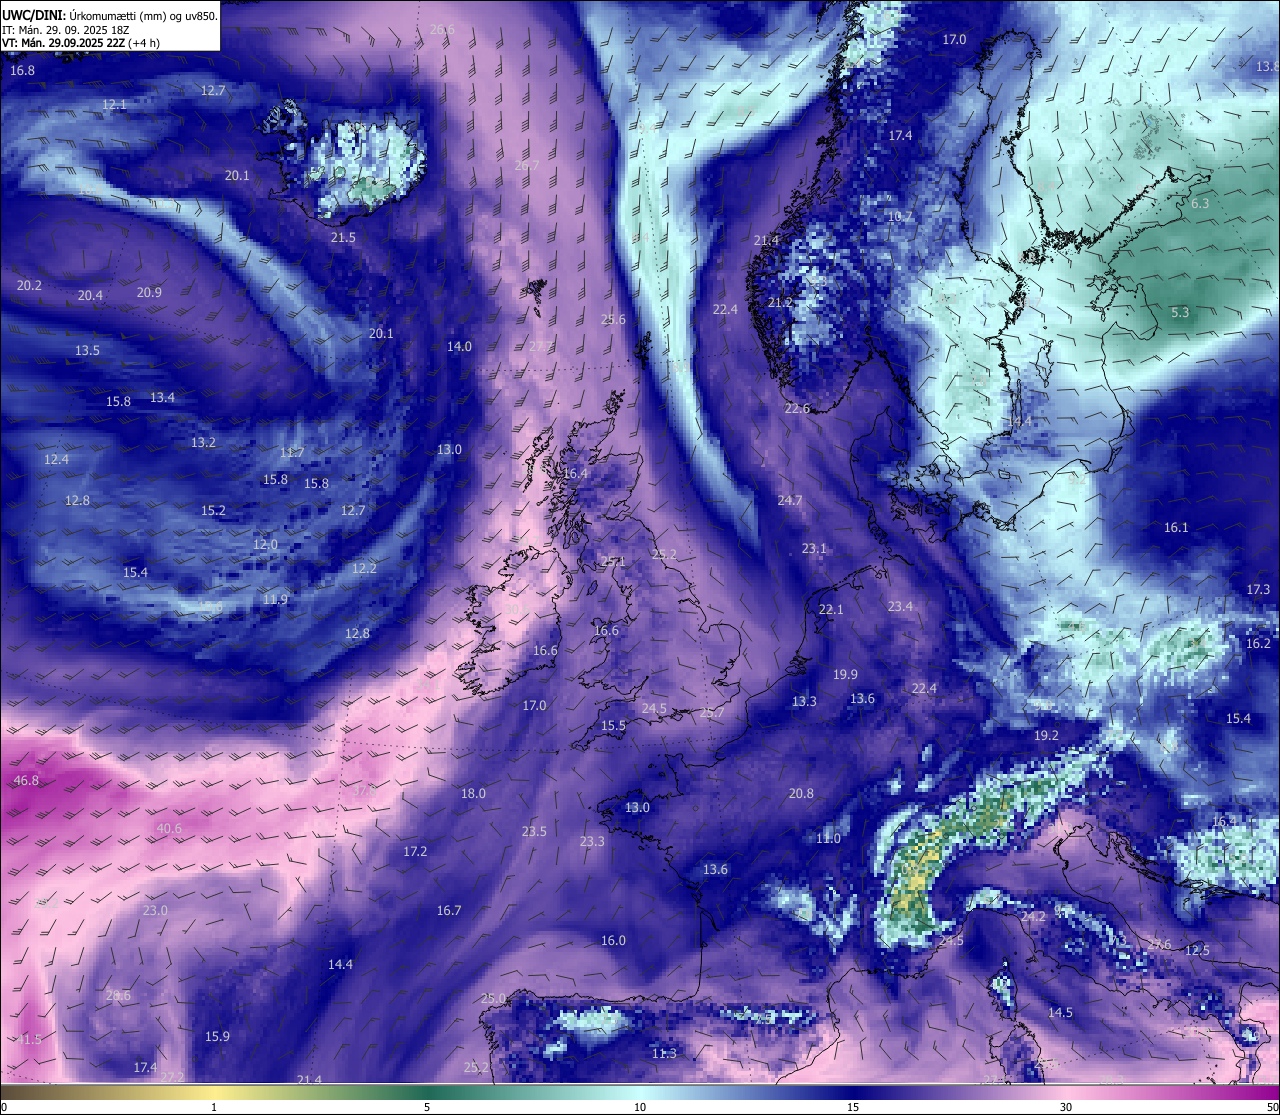
Task: Click the 21.5 value south of Iceland
Action: pyautogui.click(x=343, y=237)
